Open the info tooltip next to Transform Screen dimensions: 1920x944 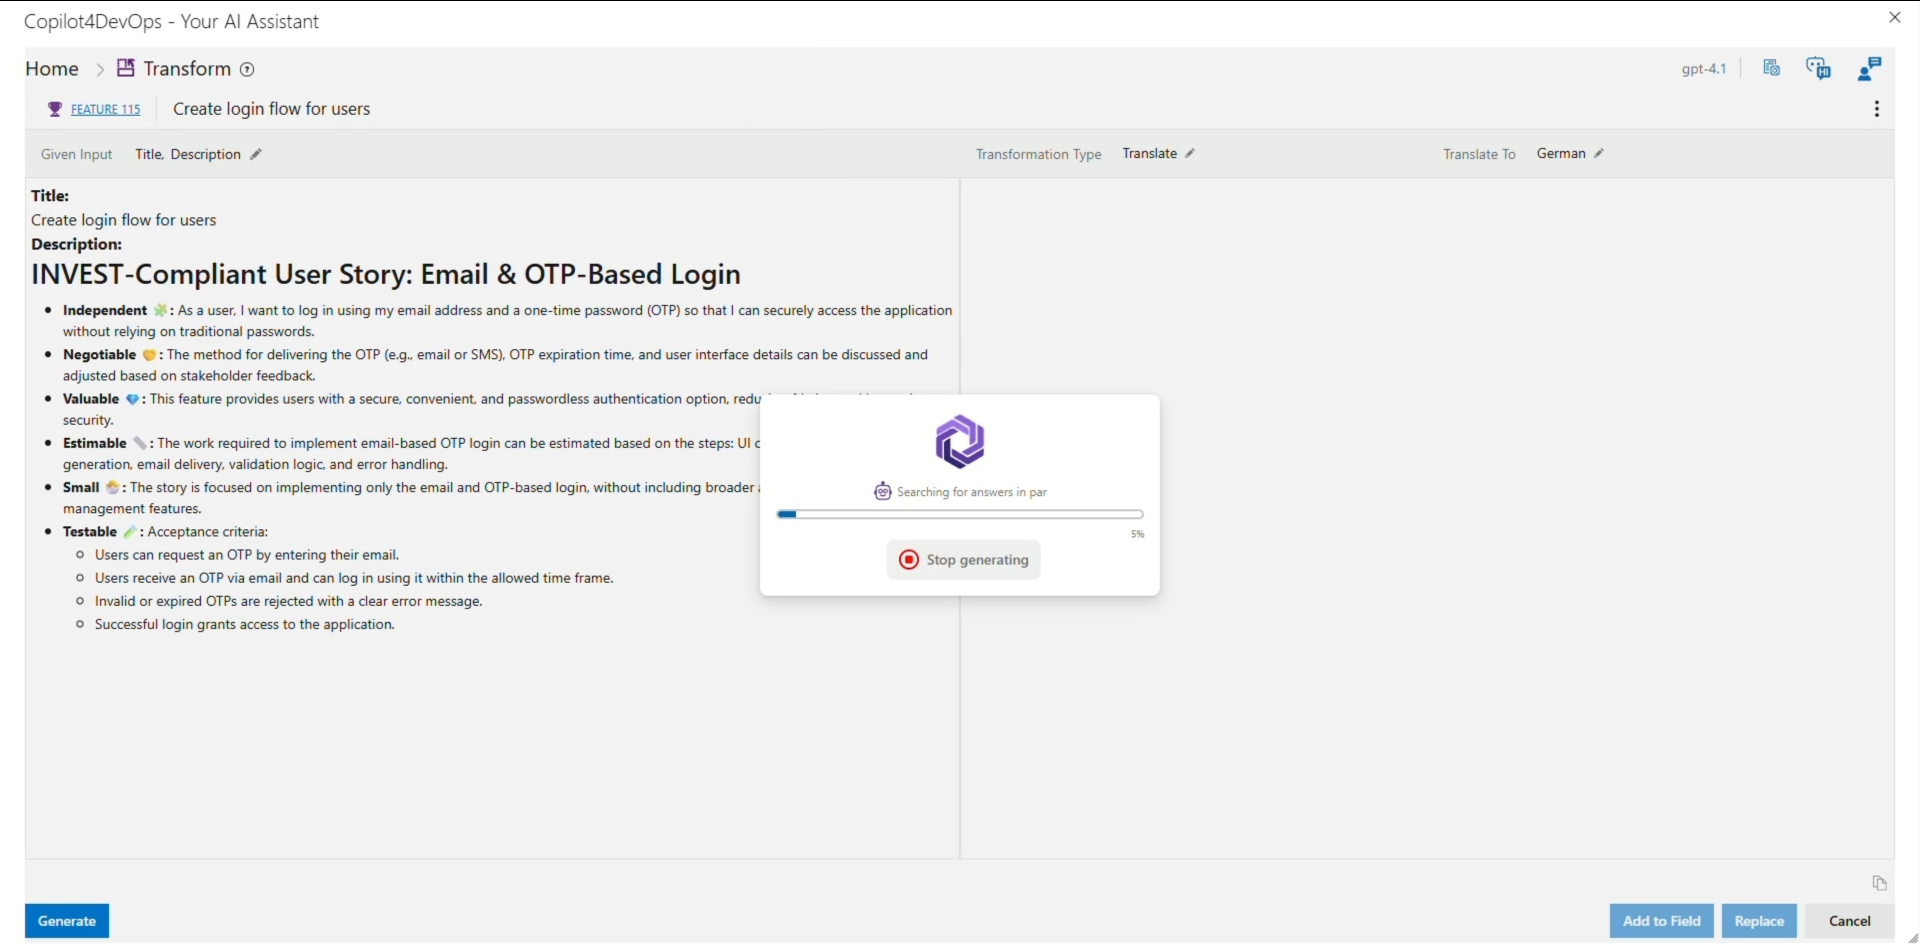[x=247, y=69]
